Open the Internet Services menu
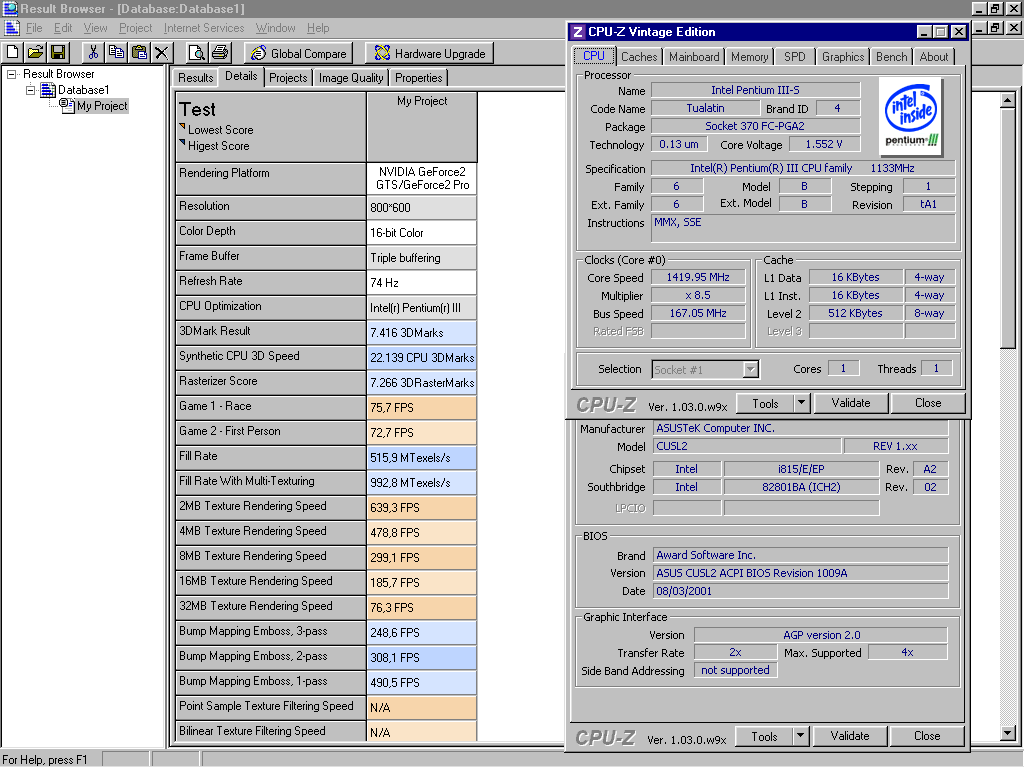 coord(203,28)
